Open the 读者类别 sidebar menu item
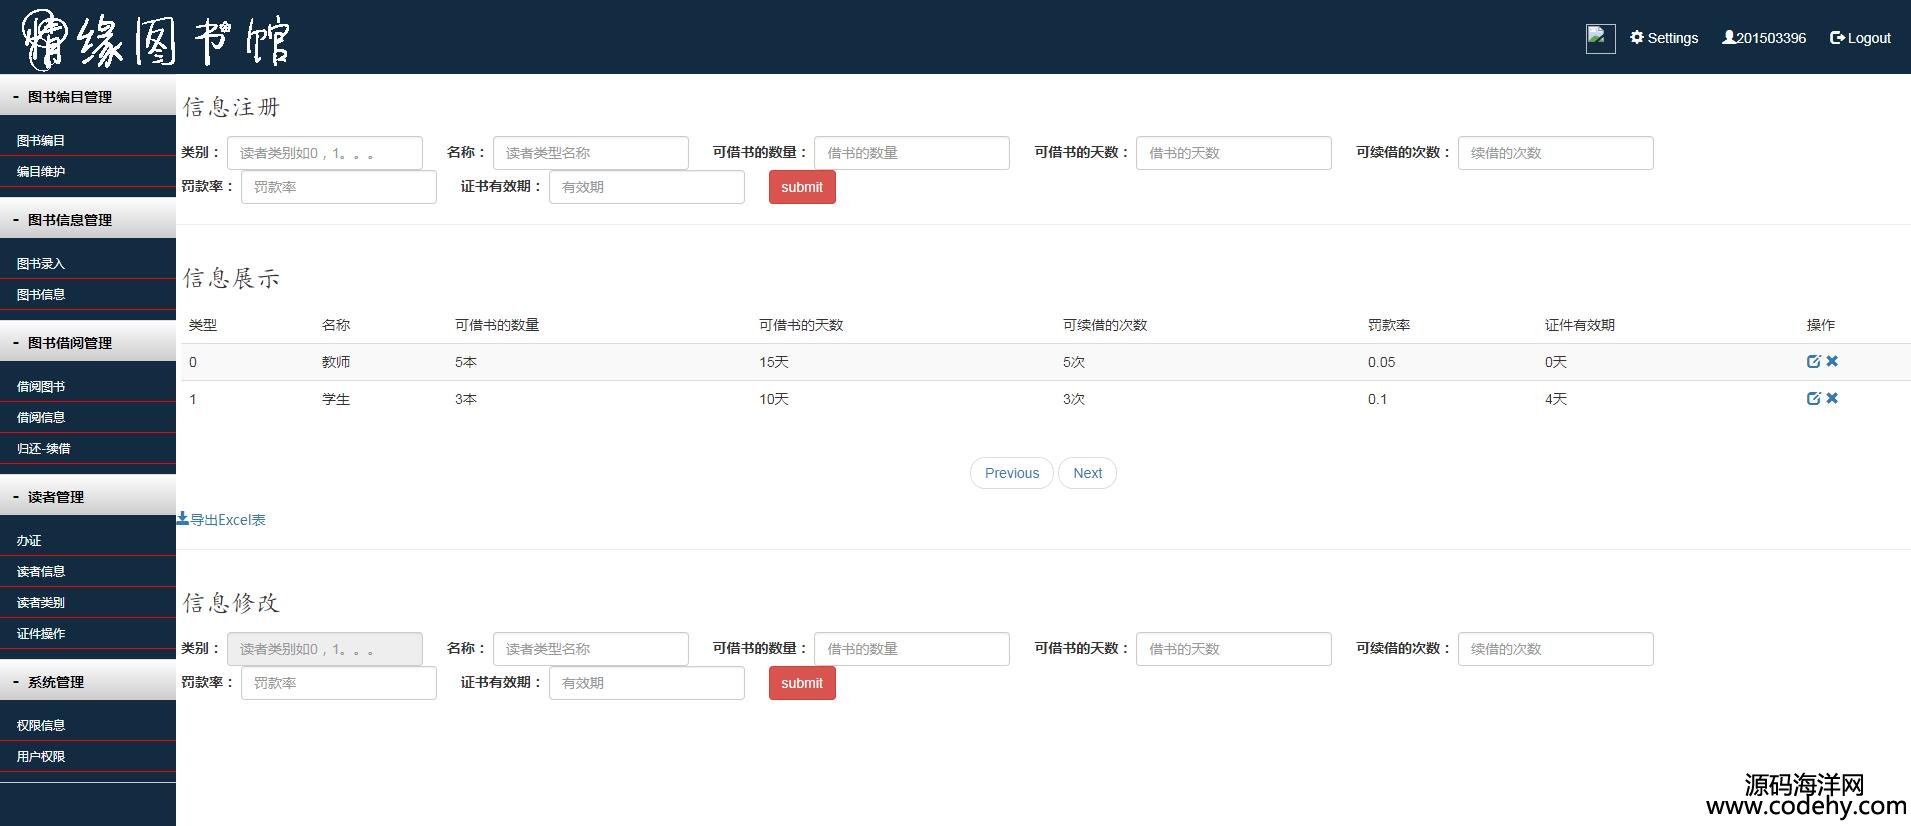The height and width of the screenshot is (826, 1911). pyautogui.click(x=41, y=603)
